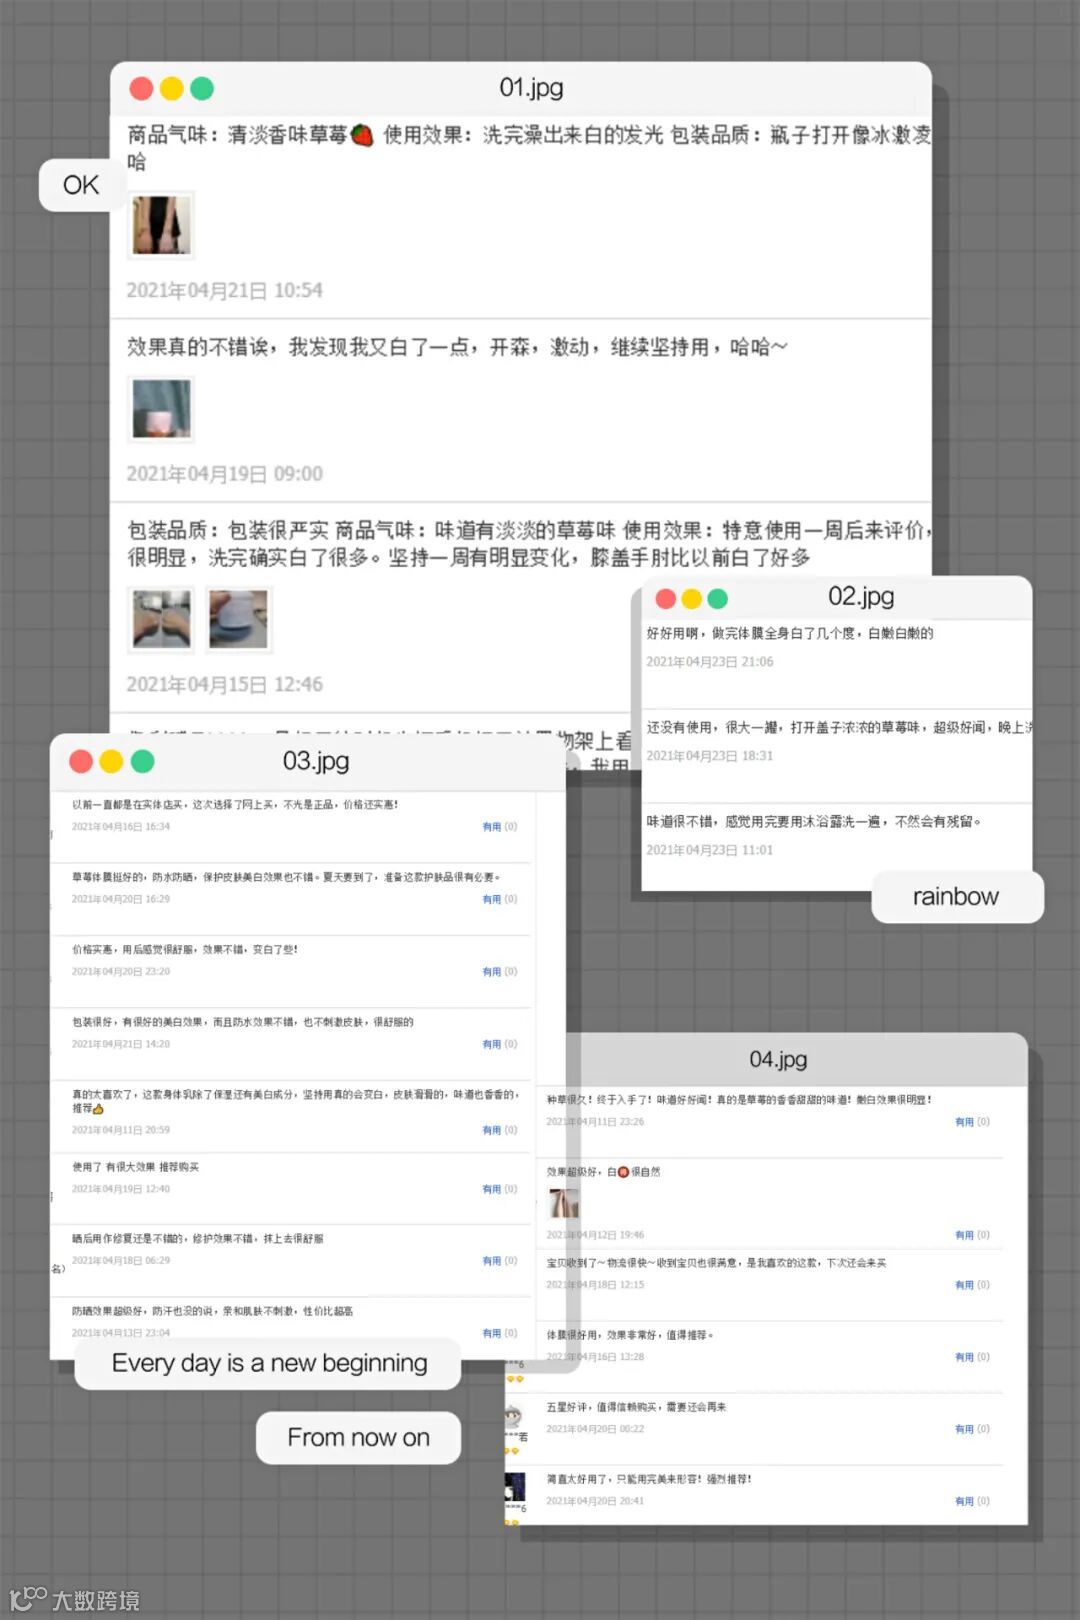Open the photo in the 04月19日 09:00 review
This screenshot has width=1080, height=1620.
(x=162, y=409)
